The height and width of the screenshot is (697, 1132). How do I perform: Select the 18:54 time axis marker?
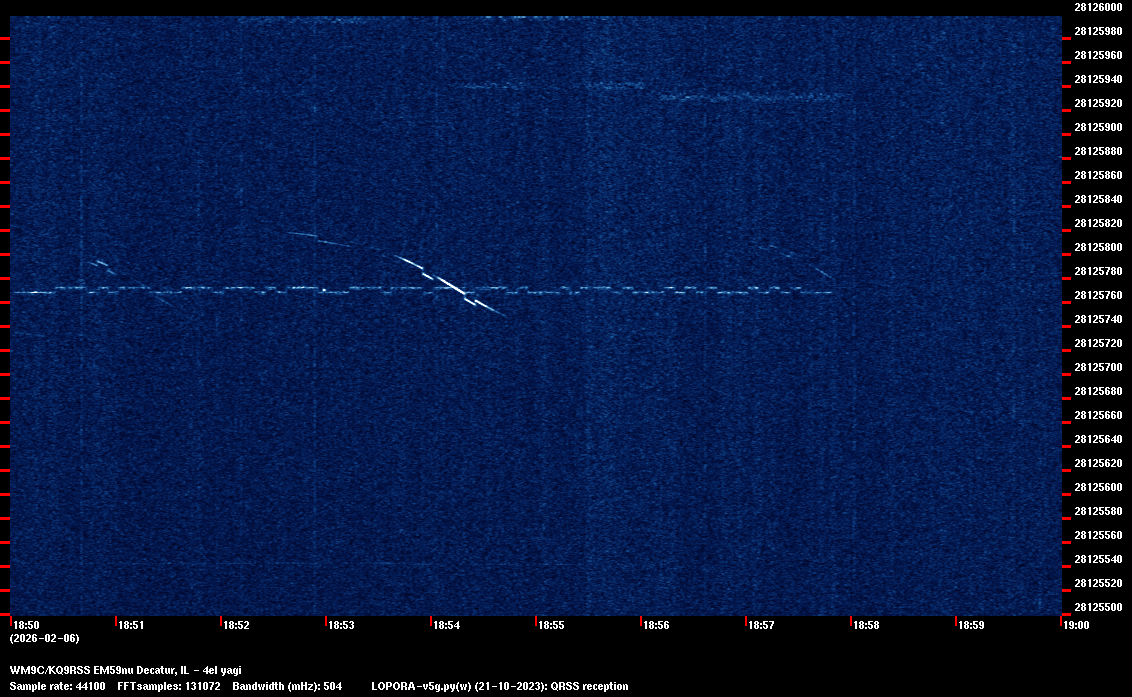446,625
